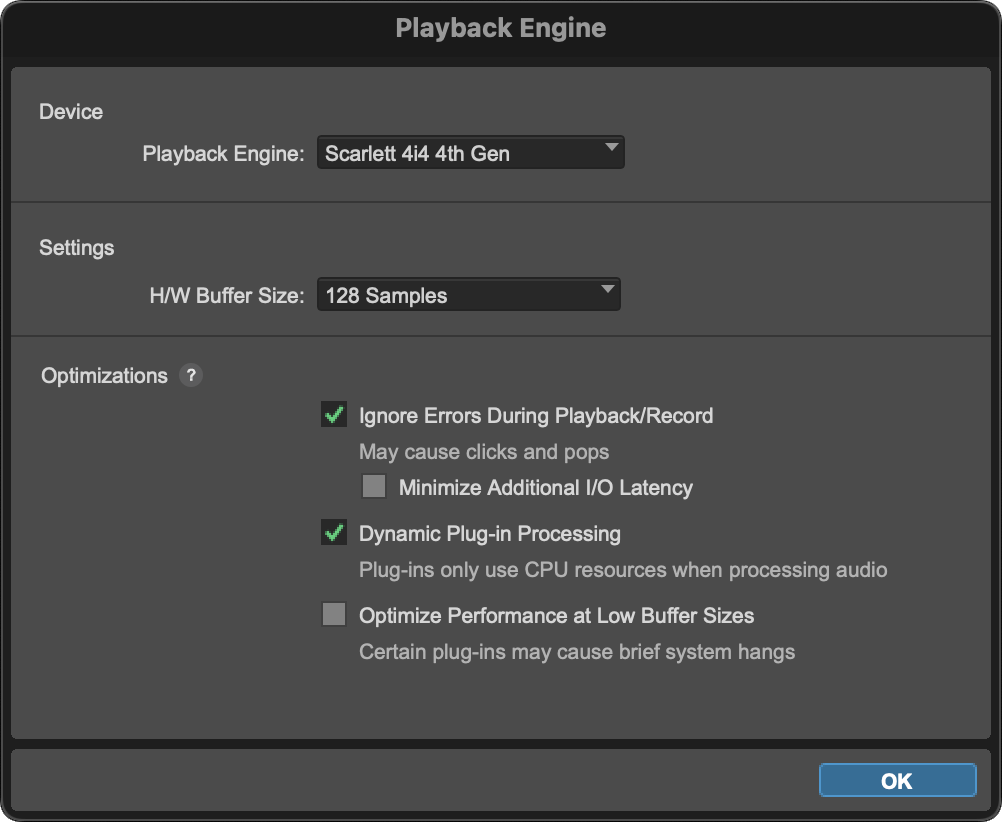The width and height of the screenshot is (1002, 822).
Task: Click the Minimize Additional I/O Latency label text
Action: point(545,488)
